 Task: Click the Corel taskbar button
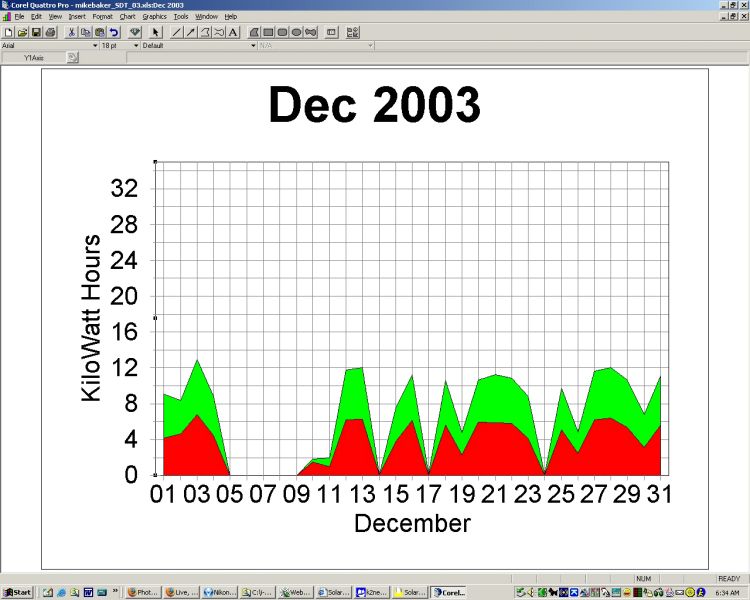pos(449,592)
